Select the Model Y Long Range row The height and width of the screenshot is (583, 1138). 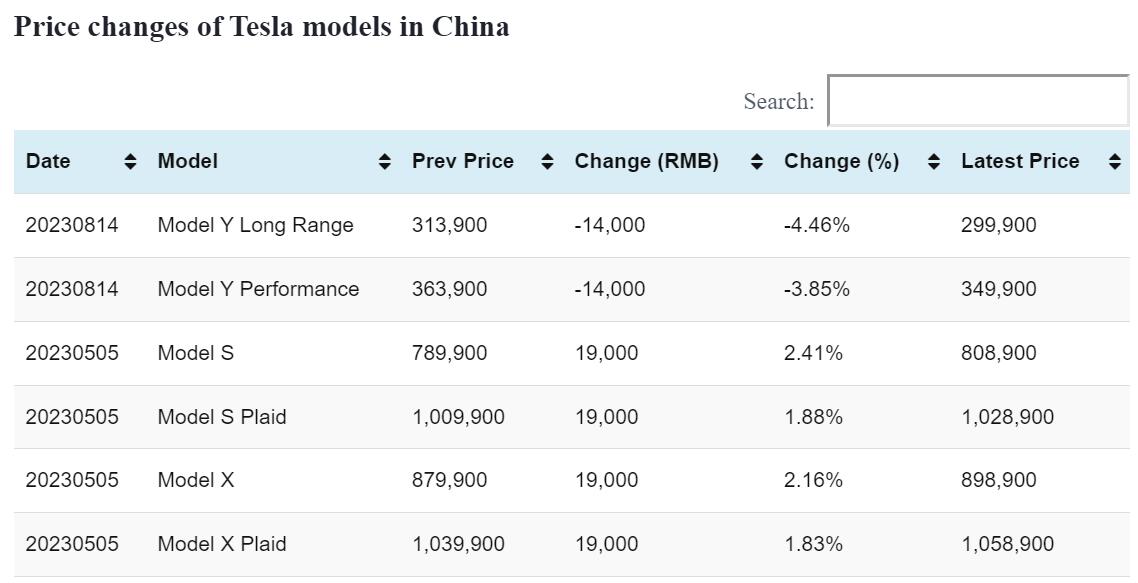pyautogui.click(x=255, y=225)
